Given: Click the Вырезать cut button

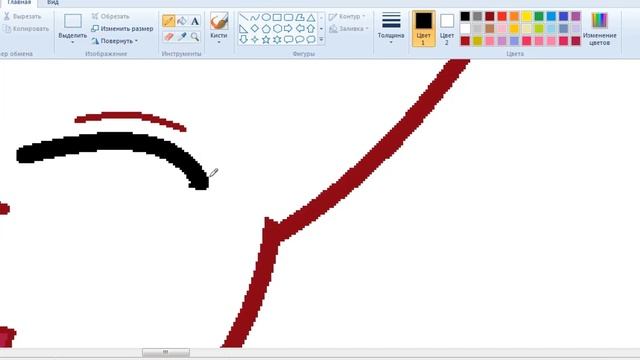Looking at the screenshot, I should coord(22,16).
